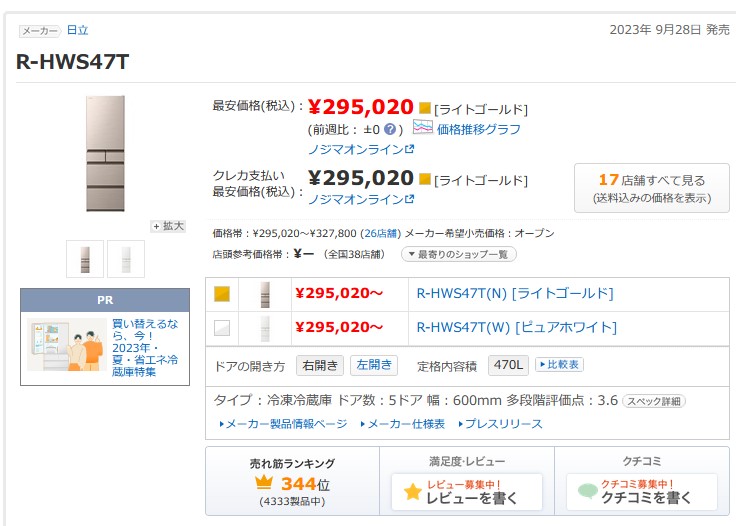Open the 比較表 comparison table
The height and width of the screenshot is (526, 736).
559,365
